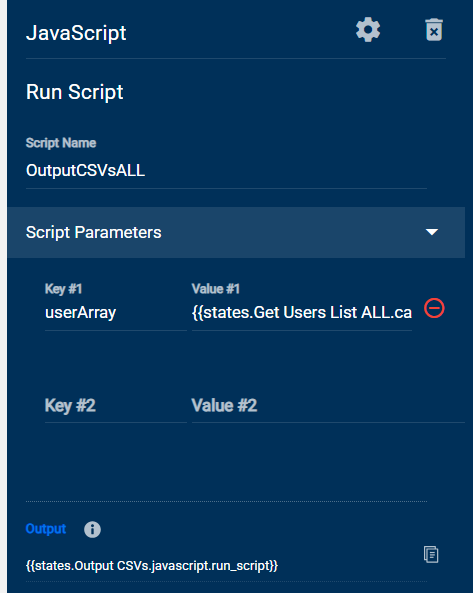Click the JavaScript panel title
This screenshot has width=473, height=593.
pyautogui.click(x=76, y=33)
